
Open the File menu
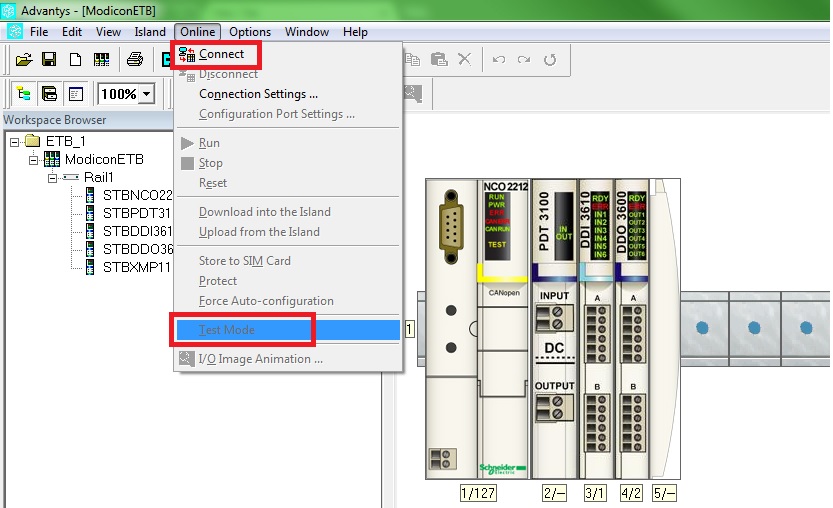(39, 32)
